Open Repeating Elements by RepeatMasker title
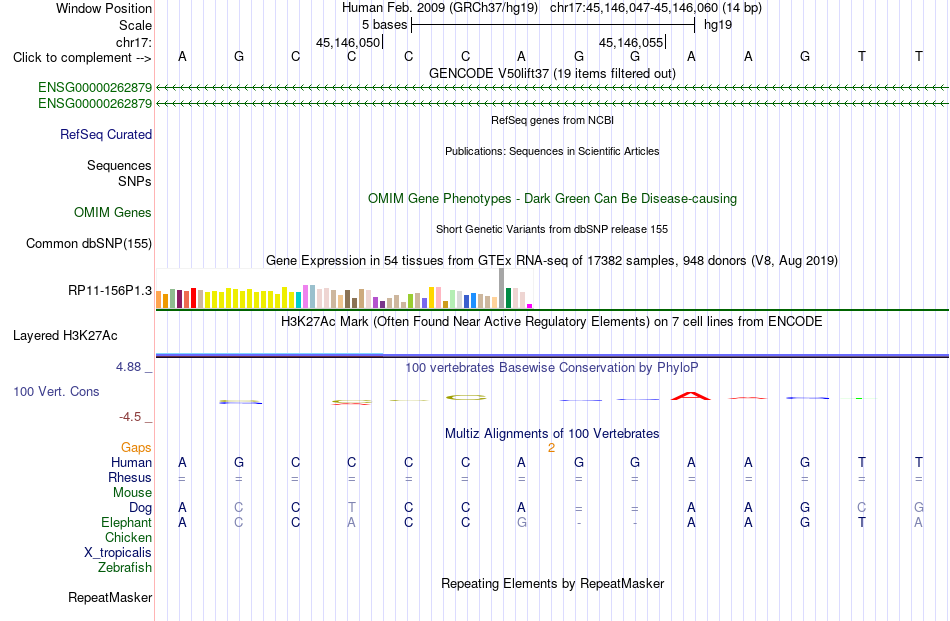Viewport: 950px width, 621px height. coord(552,583)
